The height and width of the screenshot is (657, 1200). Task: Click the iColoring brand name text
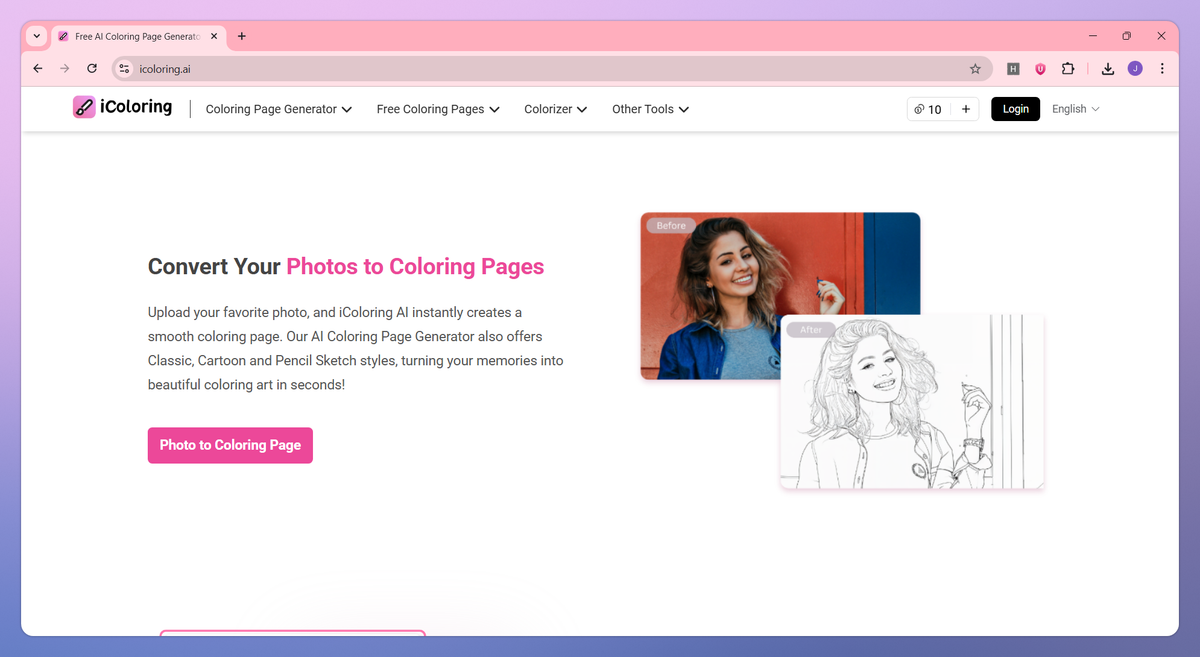(136, 107)
